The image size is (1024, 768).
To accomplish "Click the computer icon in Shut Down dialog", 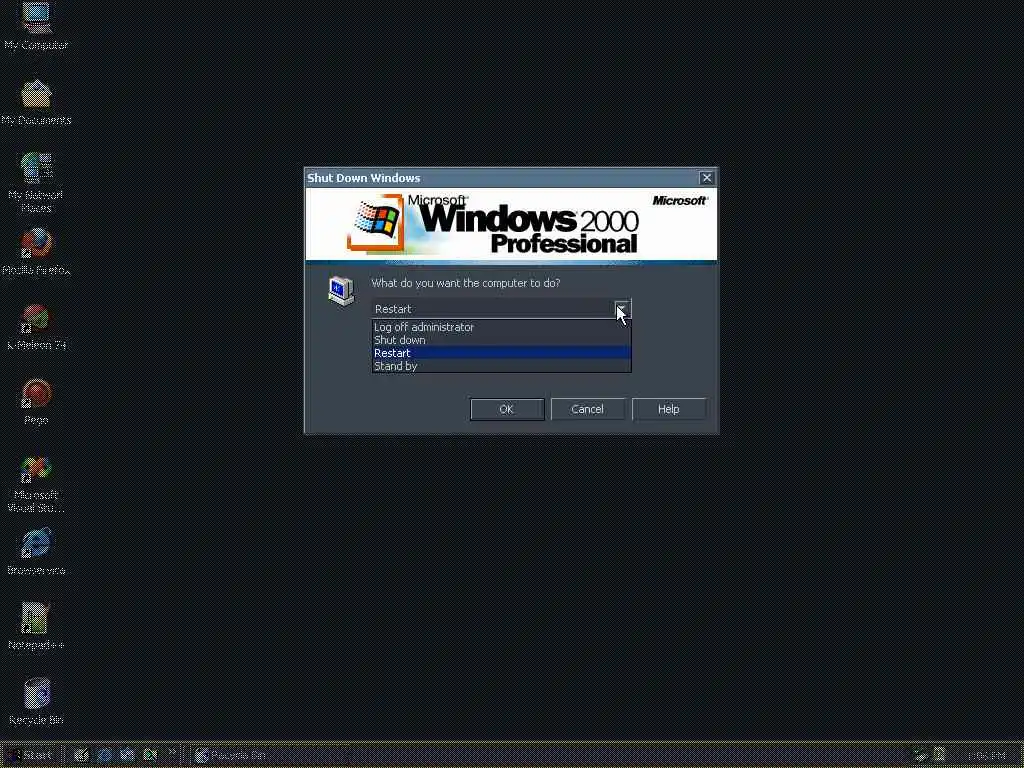I will tap(341, 291).
